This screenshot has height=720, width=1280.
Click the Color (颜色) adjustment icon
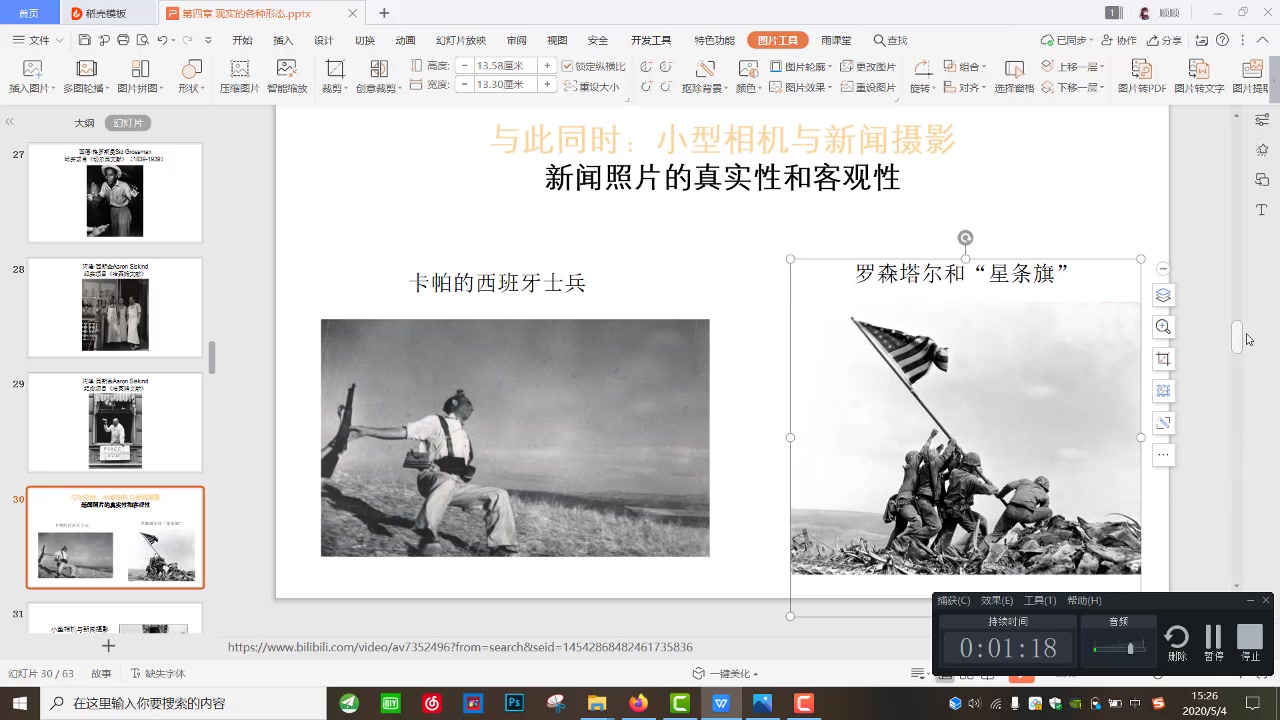tap(748, 69)
